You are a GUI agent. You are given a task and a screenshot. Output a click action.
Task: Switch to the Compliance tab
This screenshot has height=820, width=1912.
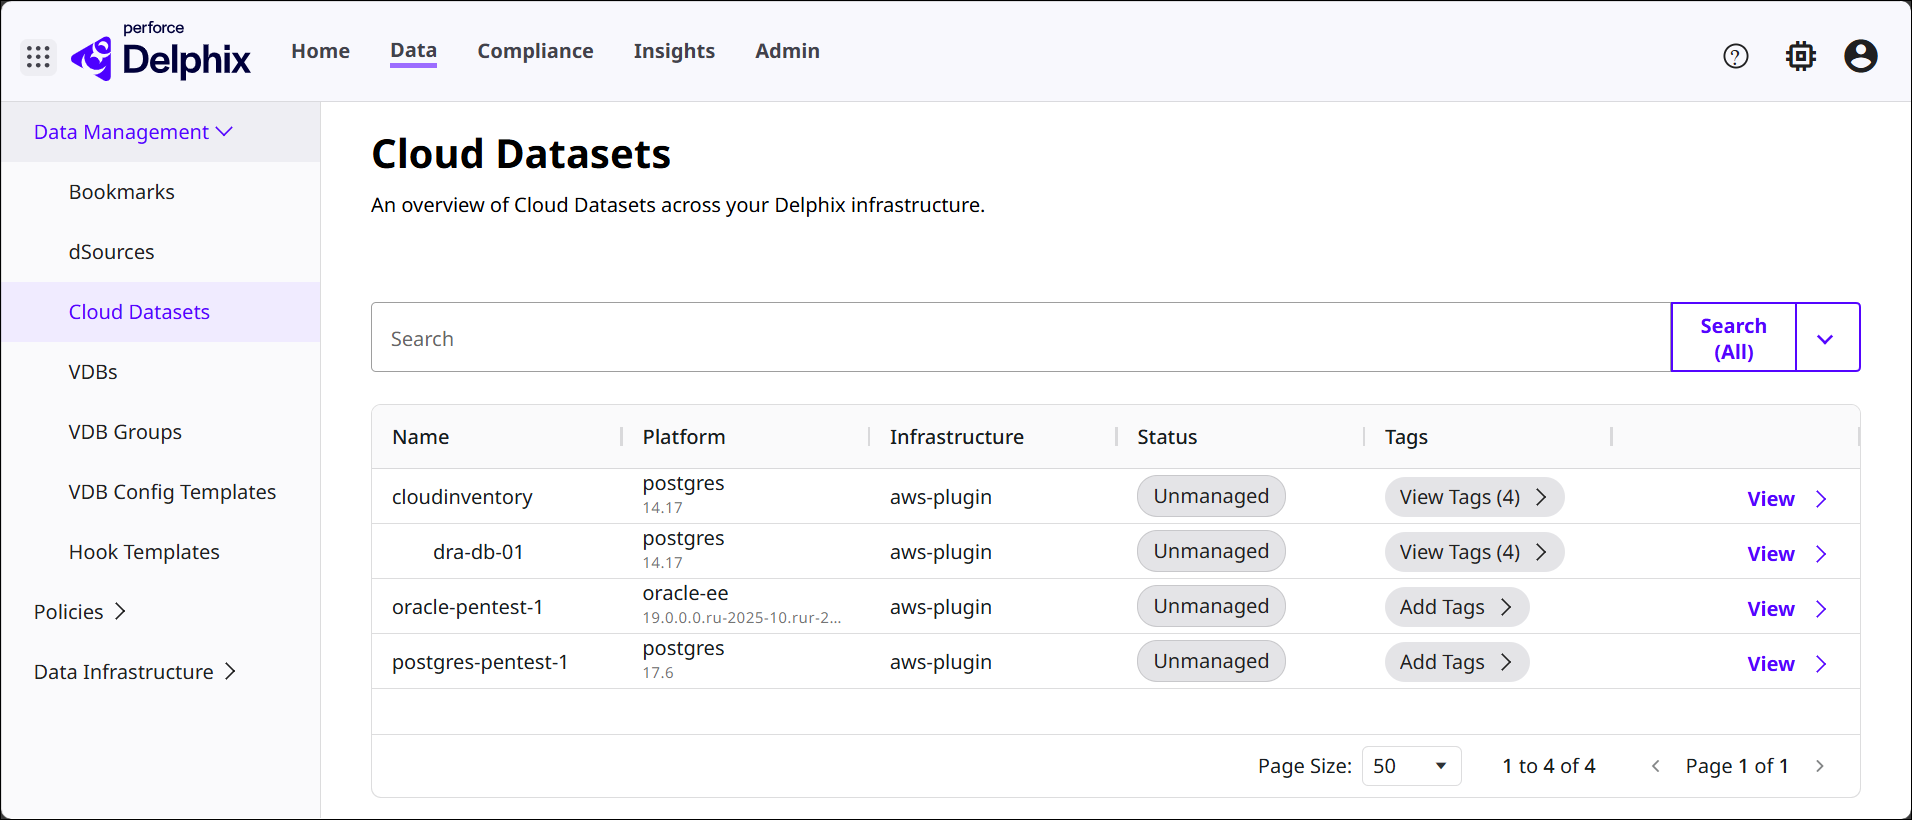535,51
